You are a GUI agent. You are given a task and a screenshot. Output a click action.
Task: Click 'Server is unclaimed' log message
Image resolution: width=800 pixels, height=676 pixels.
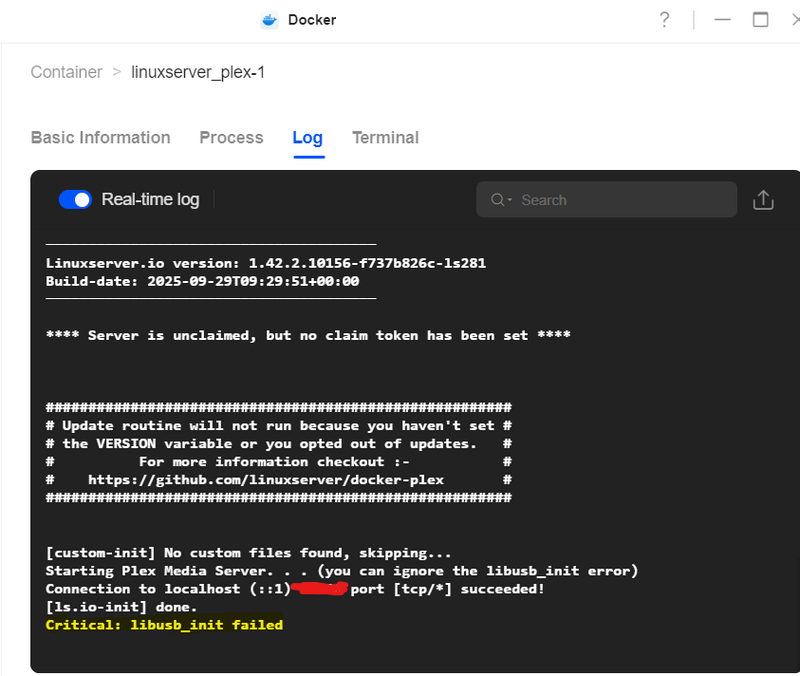(x=308, y=335)
